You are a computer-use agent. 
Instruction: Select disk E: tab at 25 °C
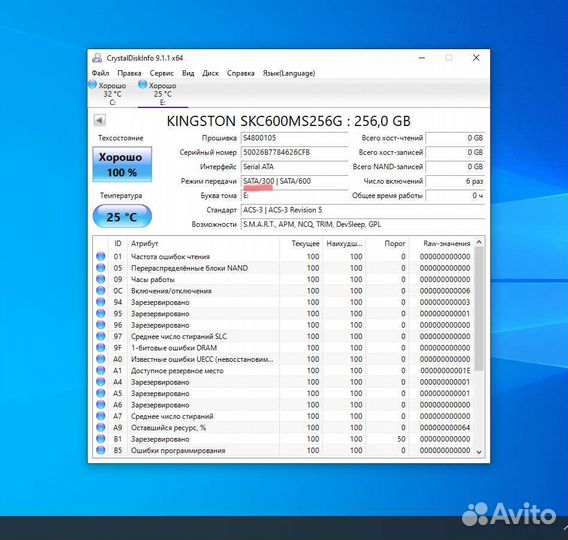tap(163, 93)
